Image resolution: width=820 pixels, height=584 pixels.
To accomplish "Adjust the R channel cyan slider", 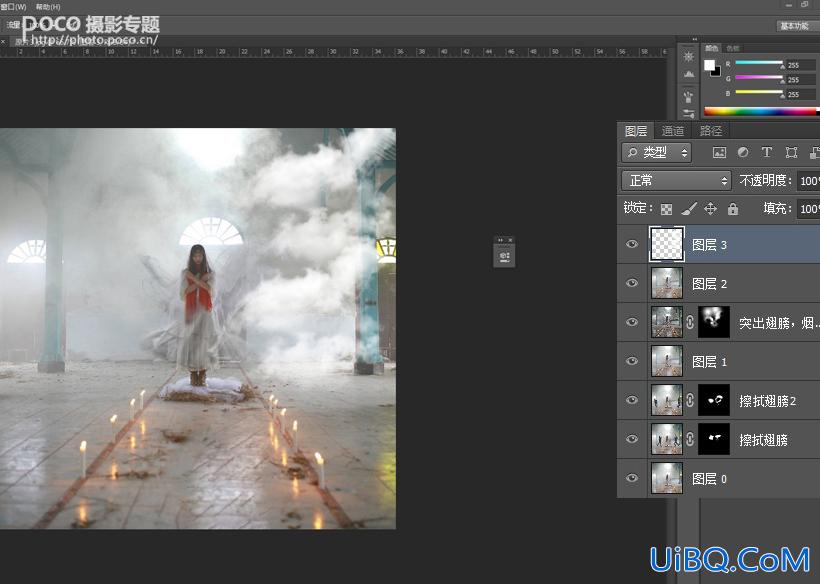I will 759,63.
